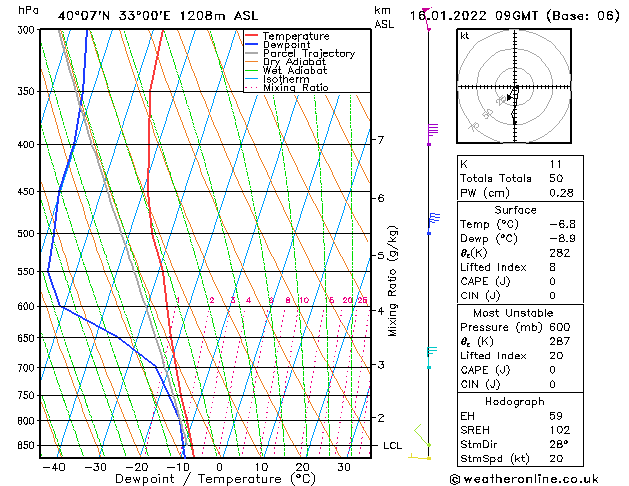Click the 300 hPa pressure label
This screenshot has height=486, width=629.
pyautogui.click(x=28, y=30)
